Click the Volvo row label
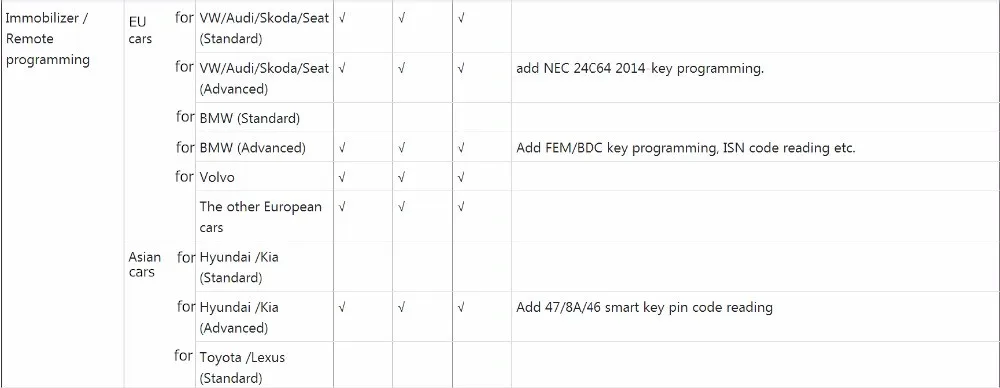 tap(217, 177)
